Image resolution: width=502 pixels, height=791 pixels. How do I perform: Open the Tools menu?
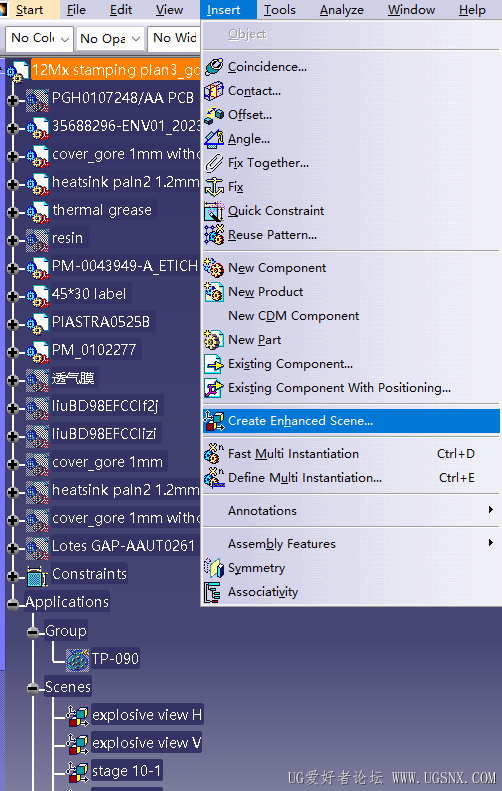280,10
